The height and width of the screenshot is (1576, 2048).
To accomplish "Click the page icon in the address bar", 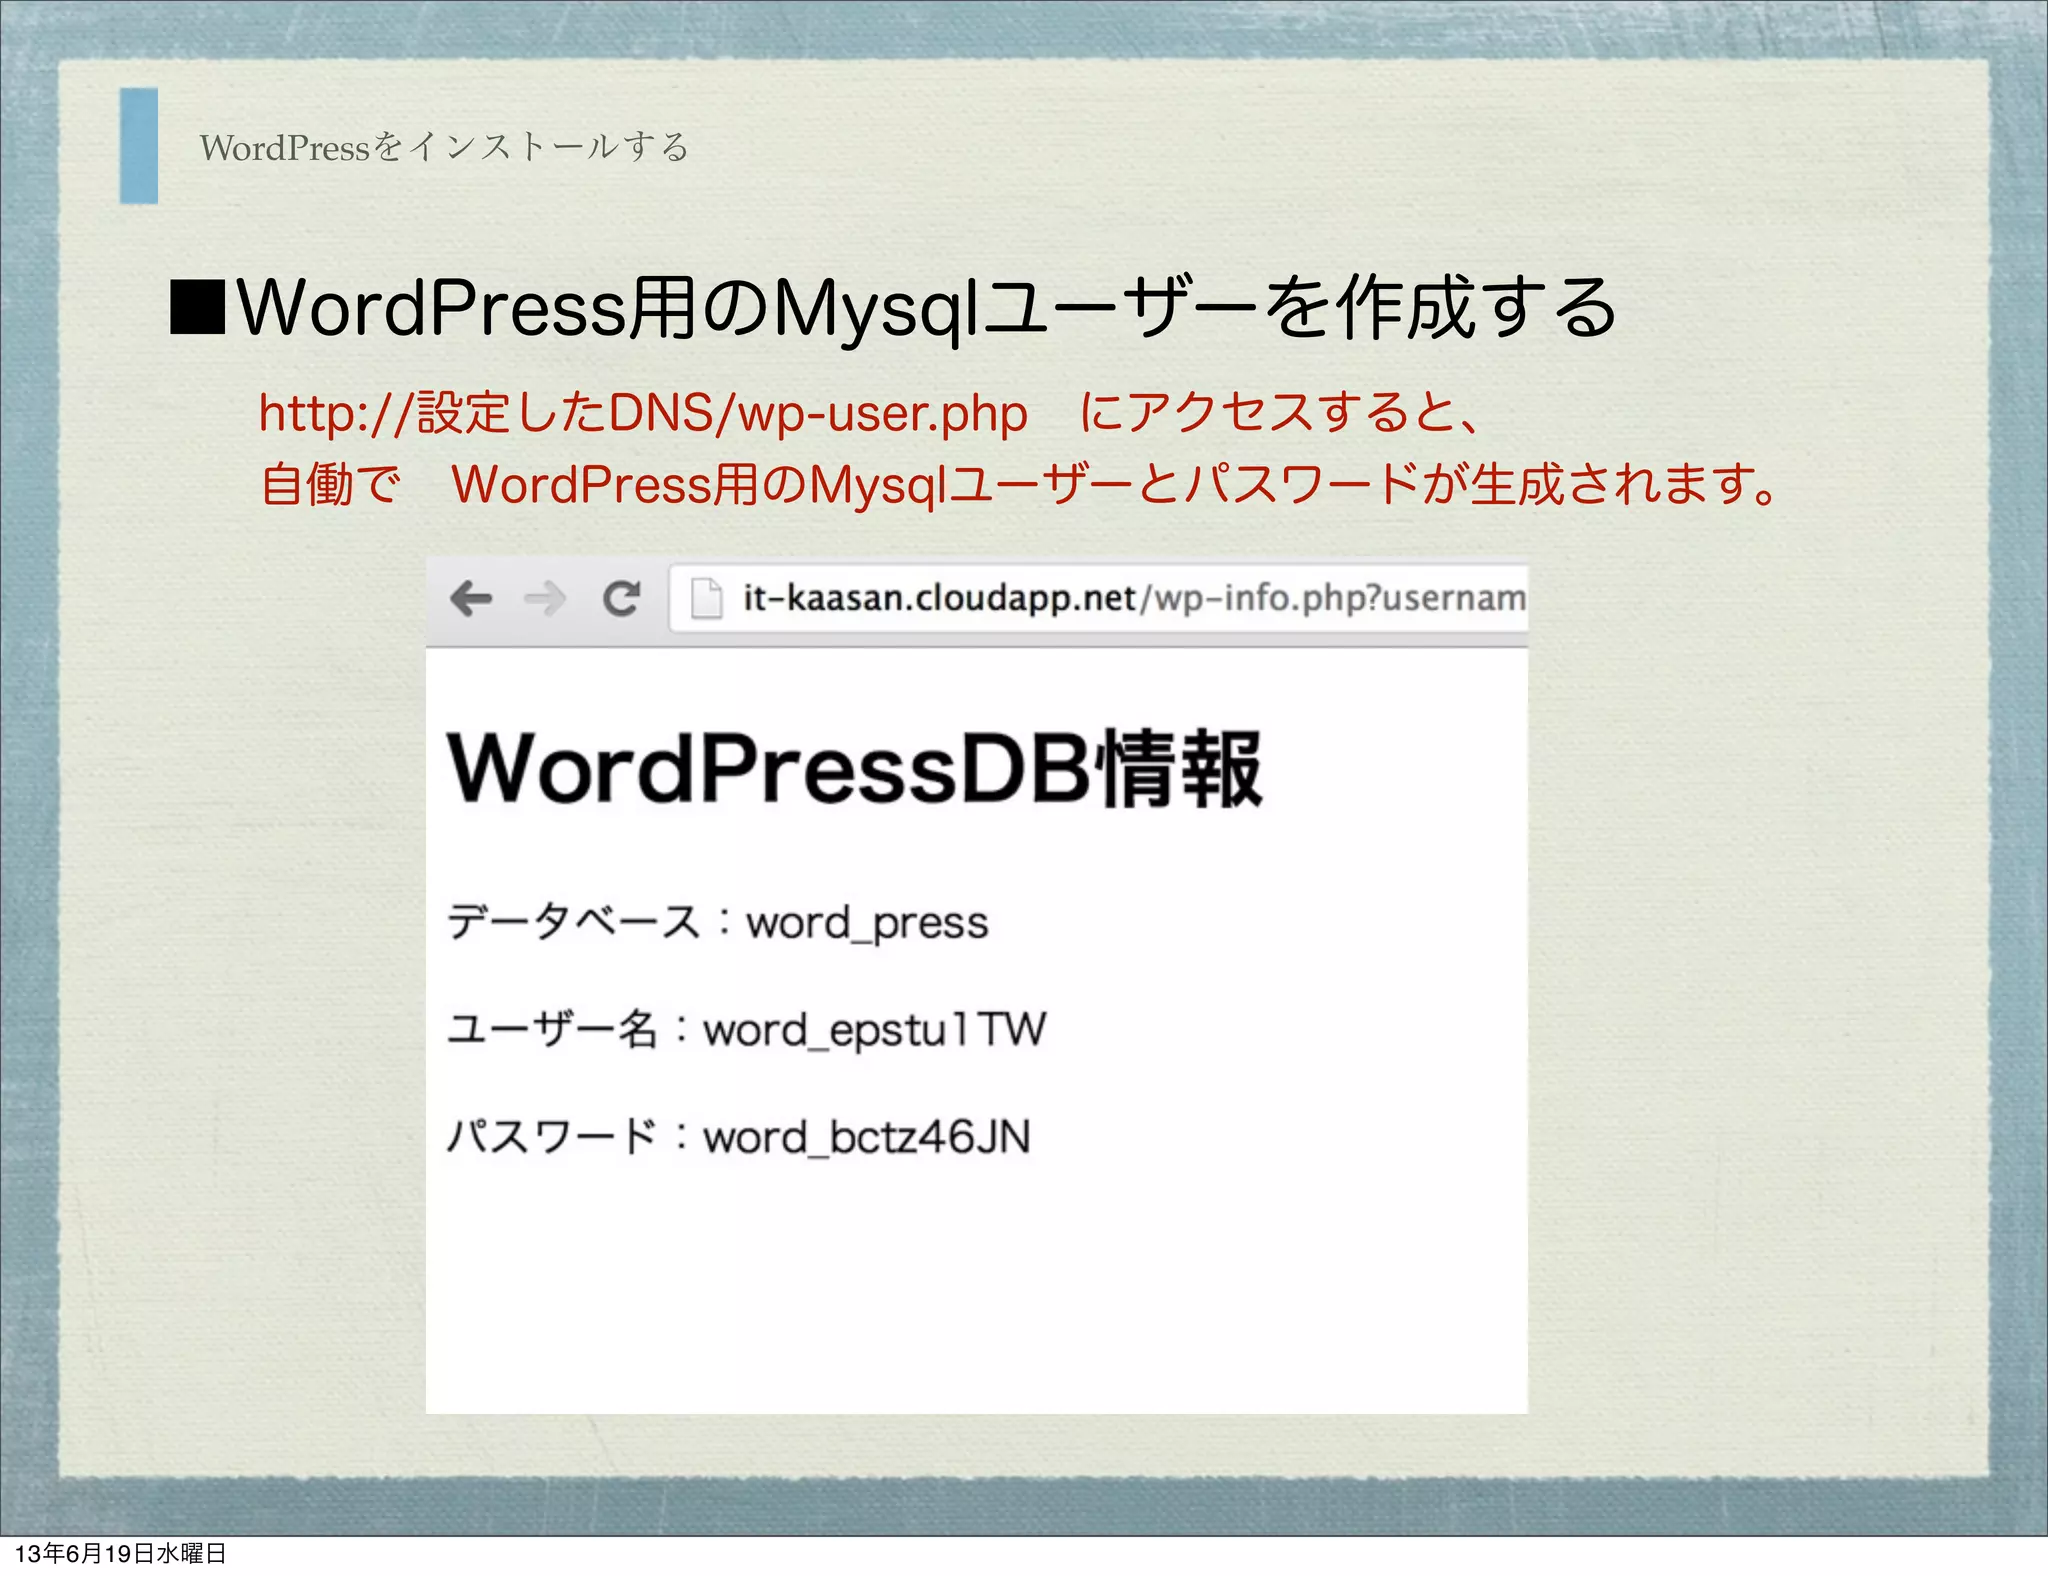I will point(707,599).
